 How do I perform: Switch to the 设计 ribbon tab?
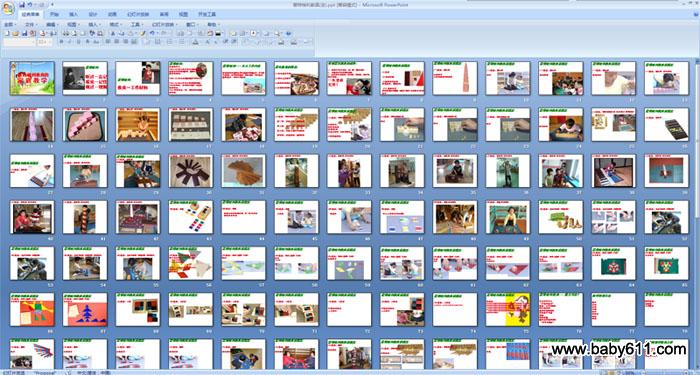(x=93, y=14)
